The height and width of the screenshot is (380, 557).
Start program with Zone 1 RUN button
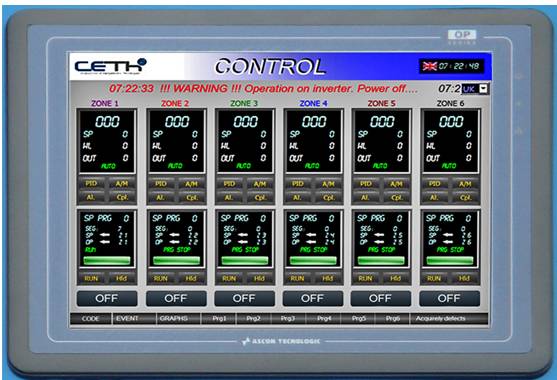[x=91, y=278]
